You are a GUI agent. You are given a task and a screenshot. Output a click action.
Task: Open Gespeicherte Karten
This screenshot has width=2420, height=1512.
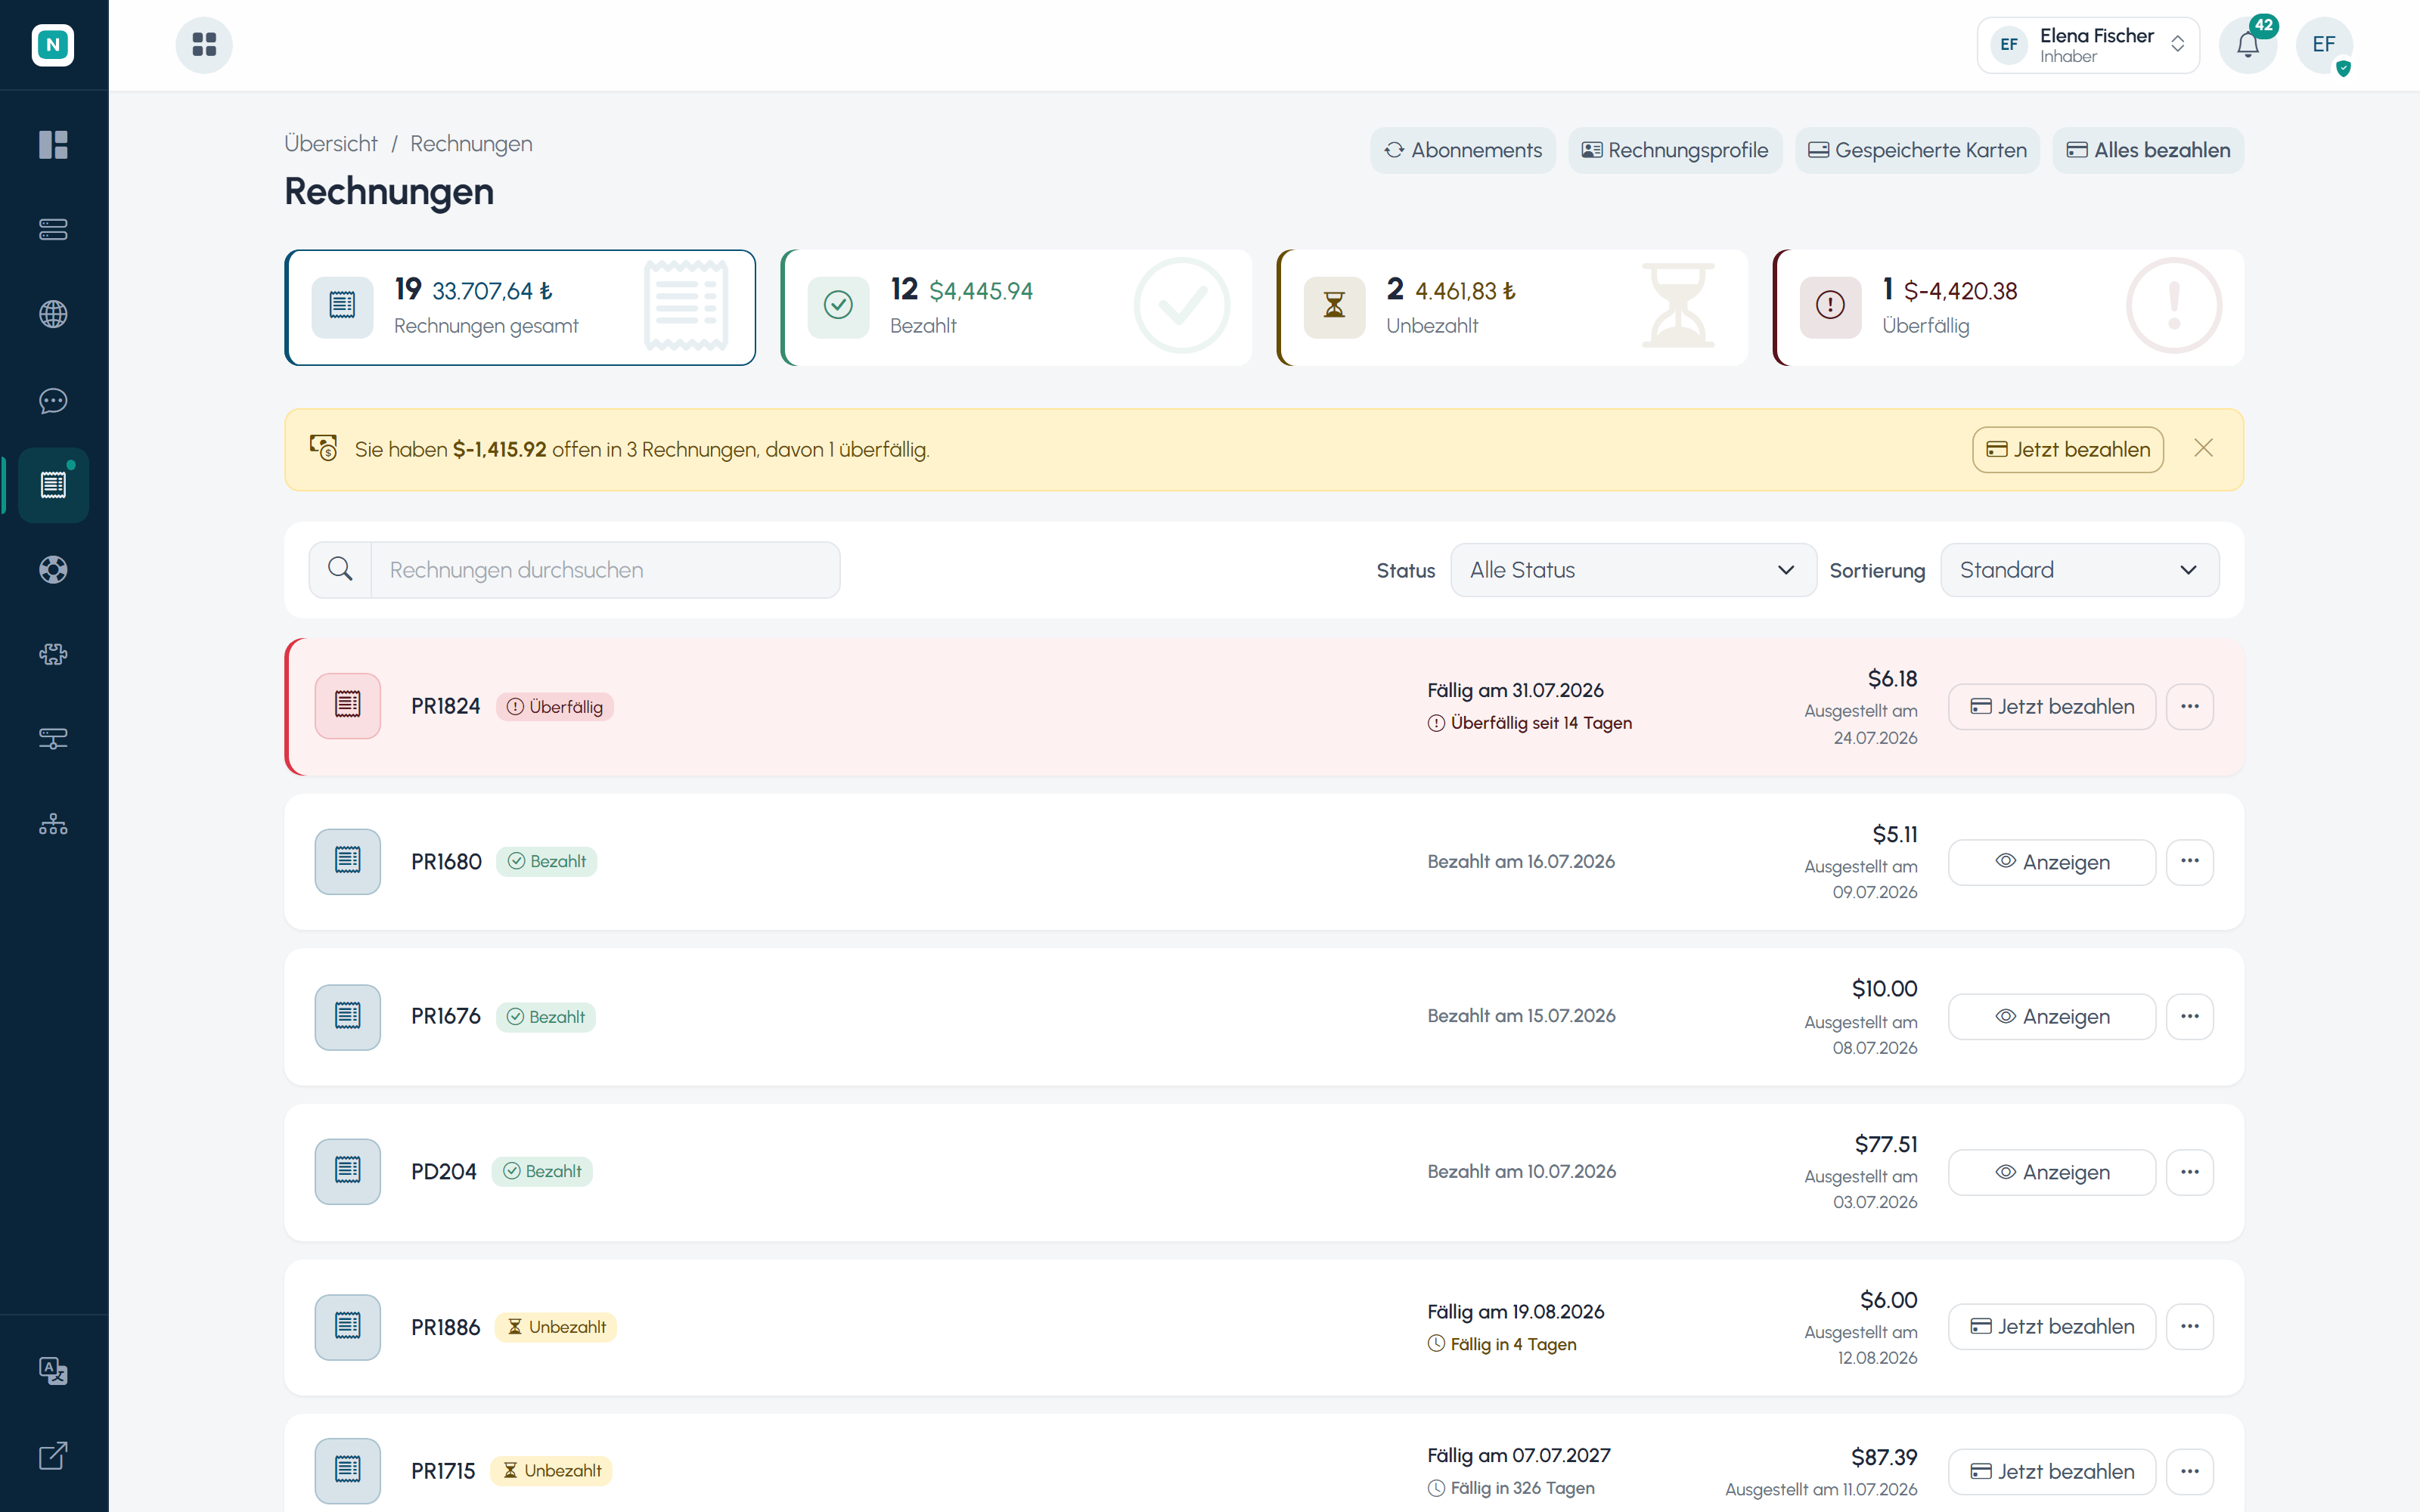(x=1917, y=150)
